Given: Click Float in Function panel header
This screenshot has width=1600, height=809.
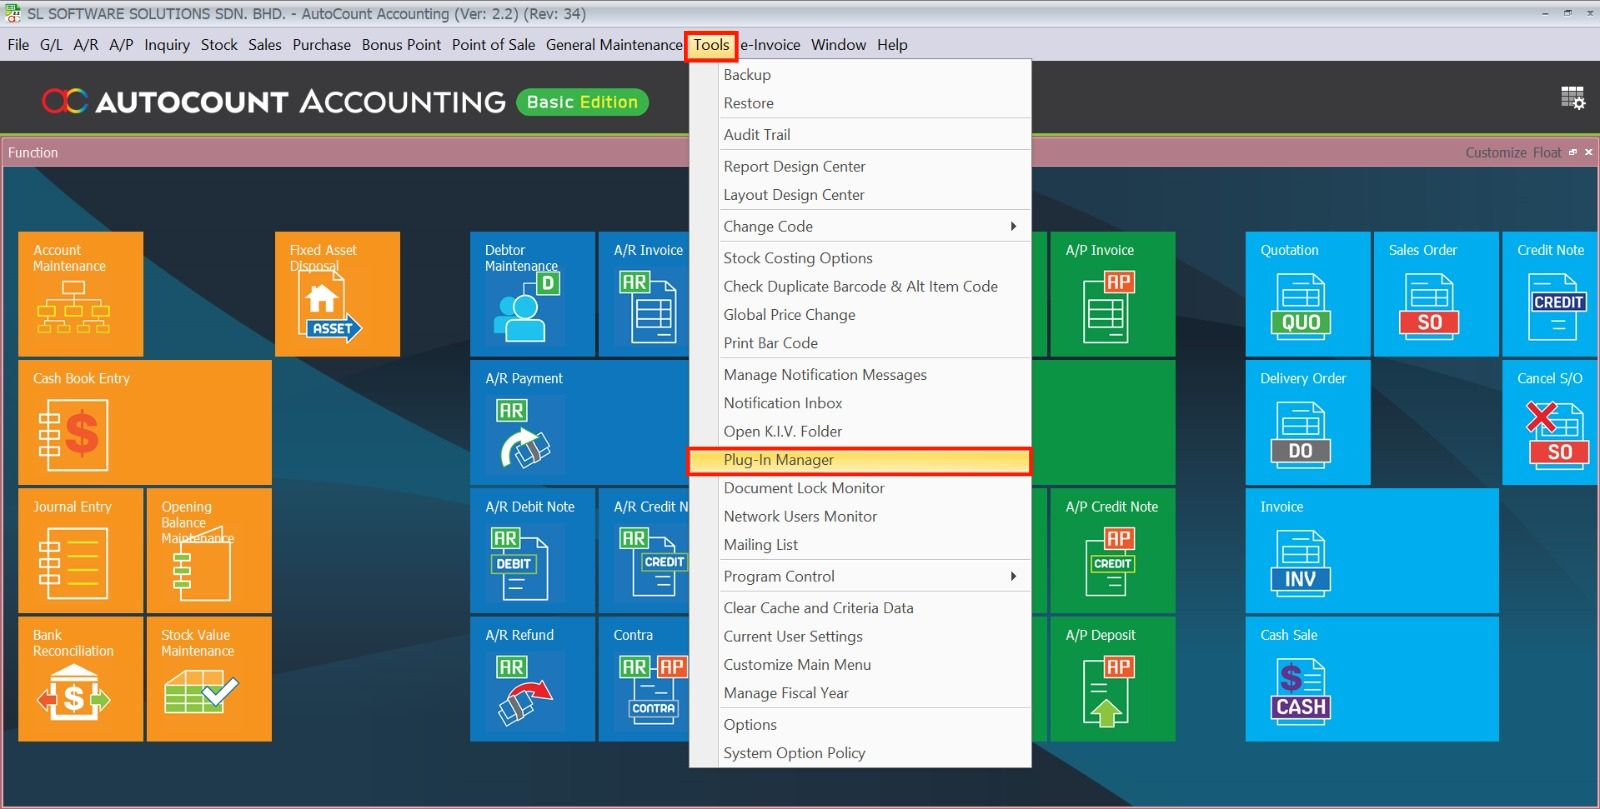Looking at the screenshot, I should pyautogui.click(x=1546, y=153).
